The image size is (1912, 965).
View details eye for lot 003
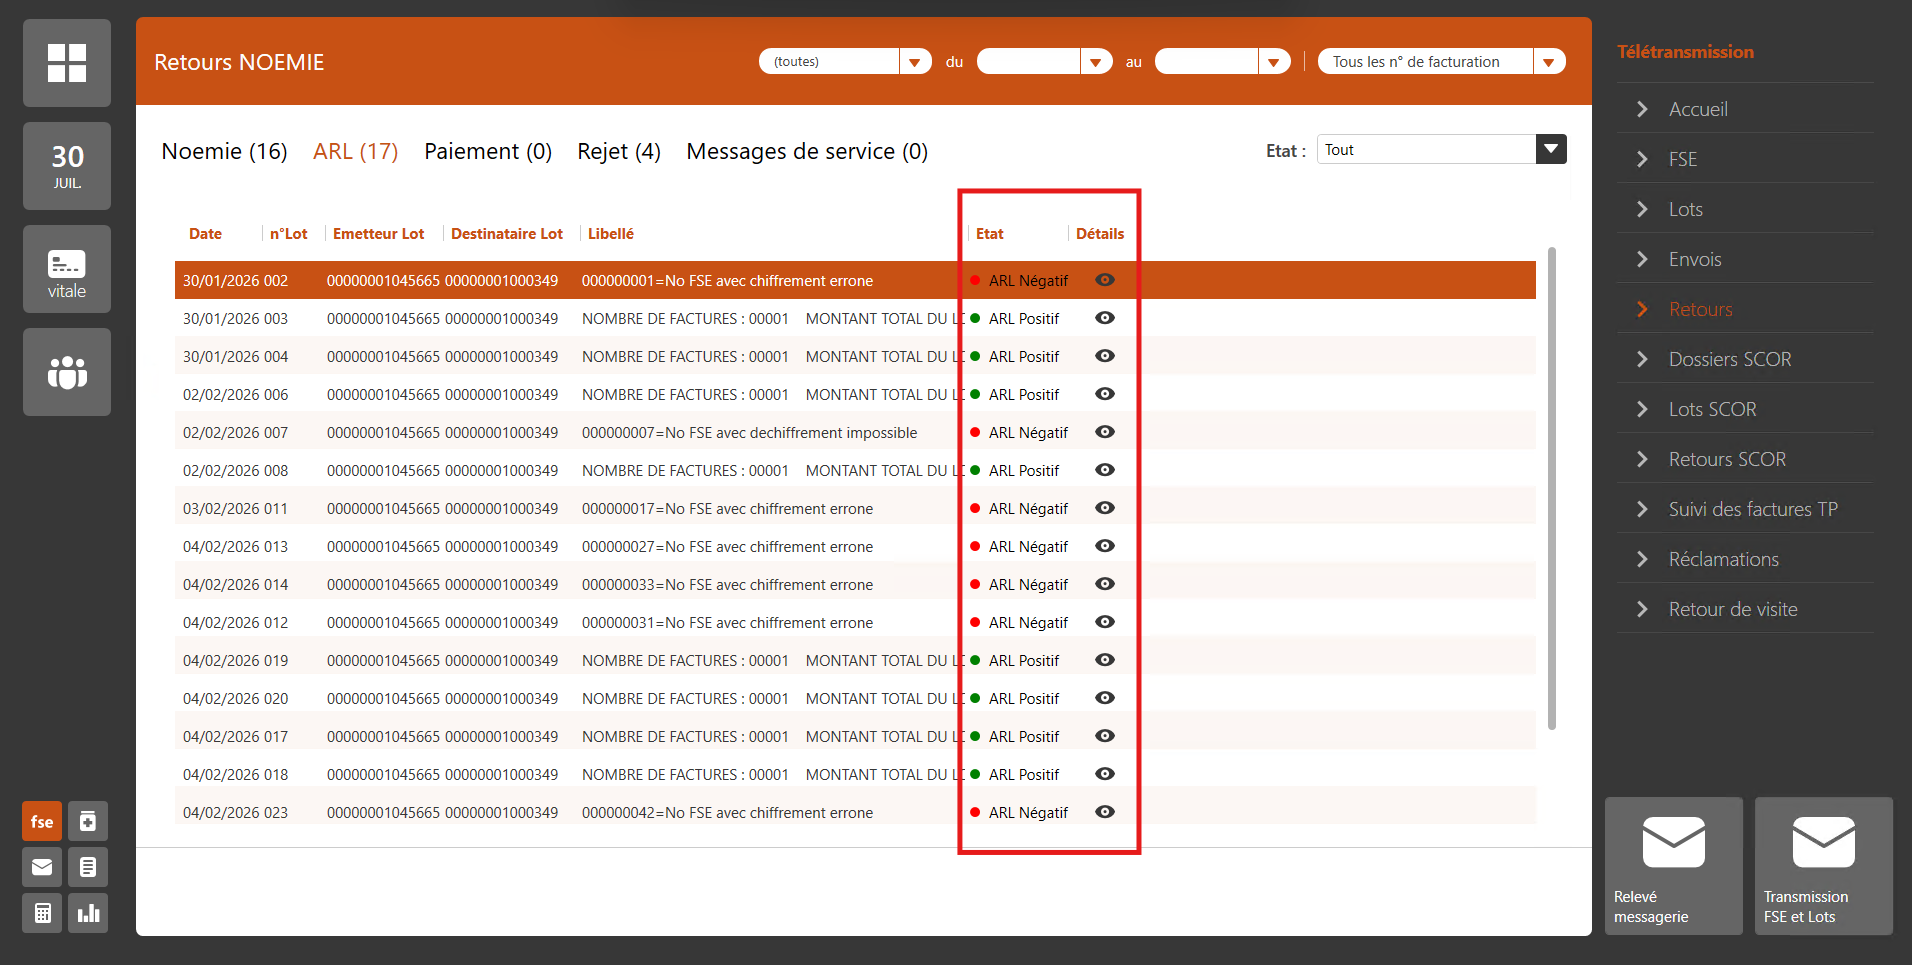coord(1105,318)
